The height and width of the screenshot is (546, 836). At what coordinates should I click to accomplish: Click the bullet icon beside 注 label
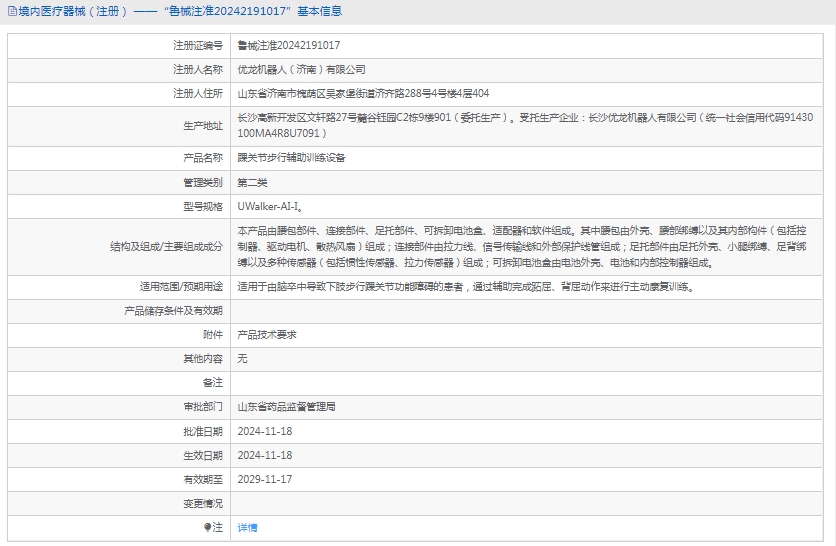coord(208,527)
